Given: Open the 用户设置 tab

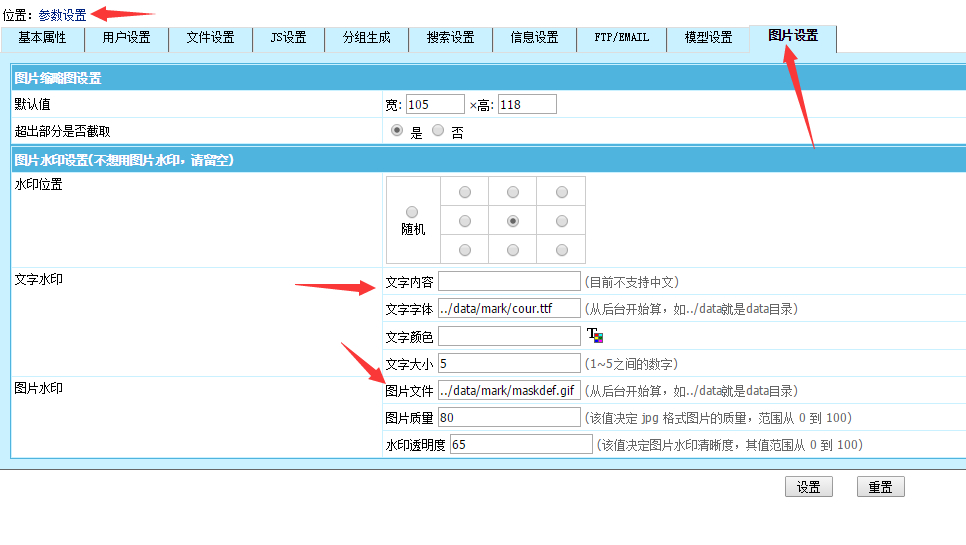Looking at the screenshot, I should tap(126, 38).
